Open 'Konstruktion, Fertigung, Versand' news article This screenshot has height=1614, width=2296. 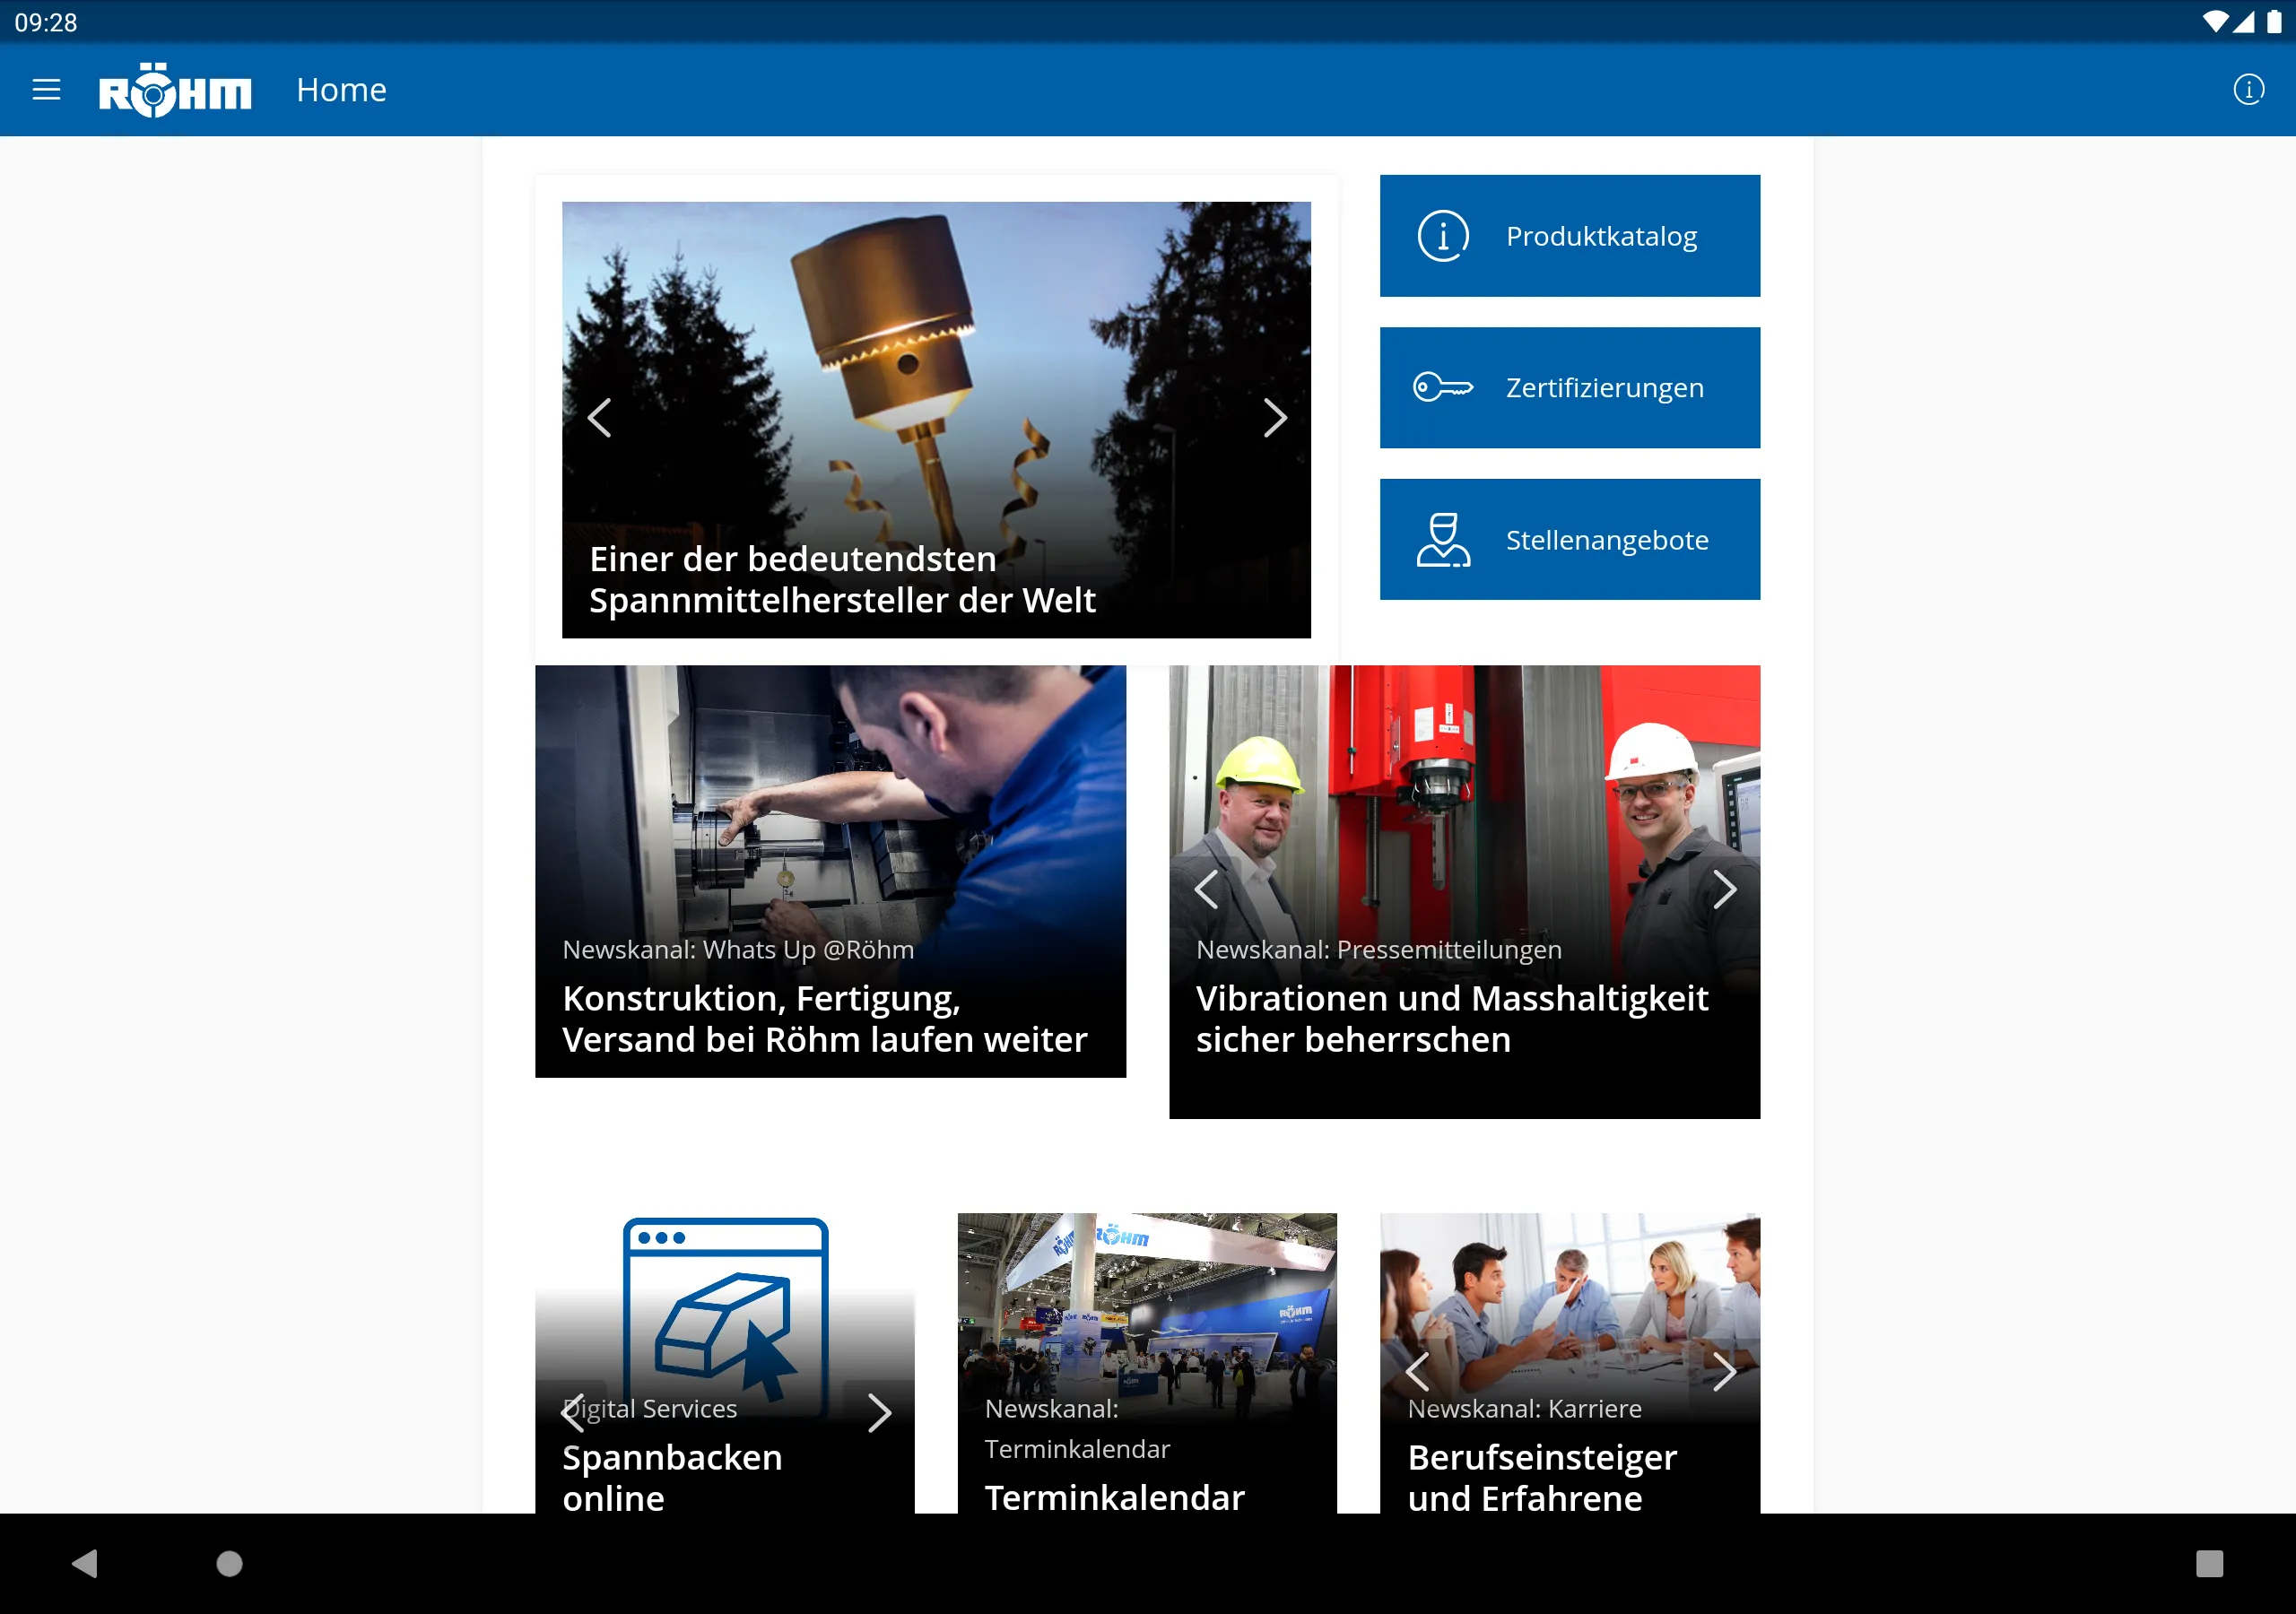coord(824,1019)
